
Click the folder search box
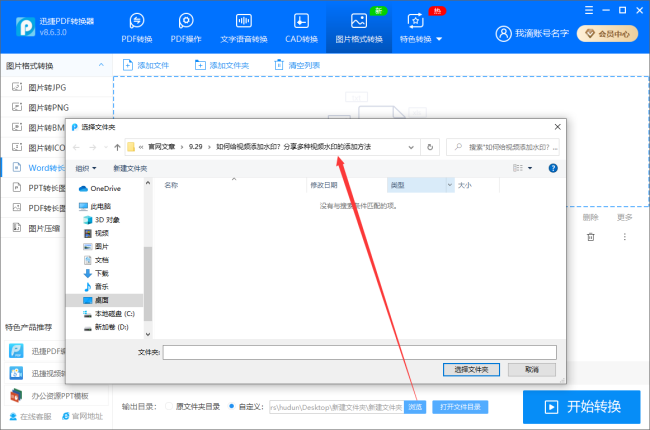(x=503, y=147)
